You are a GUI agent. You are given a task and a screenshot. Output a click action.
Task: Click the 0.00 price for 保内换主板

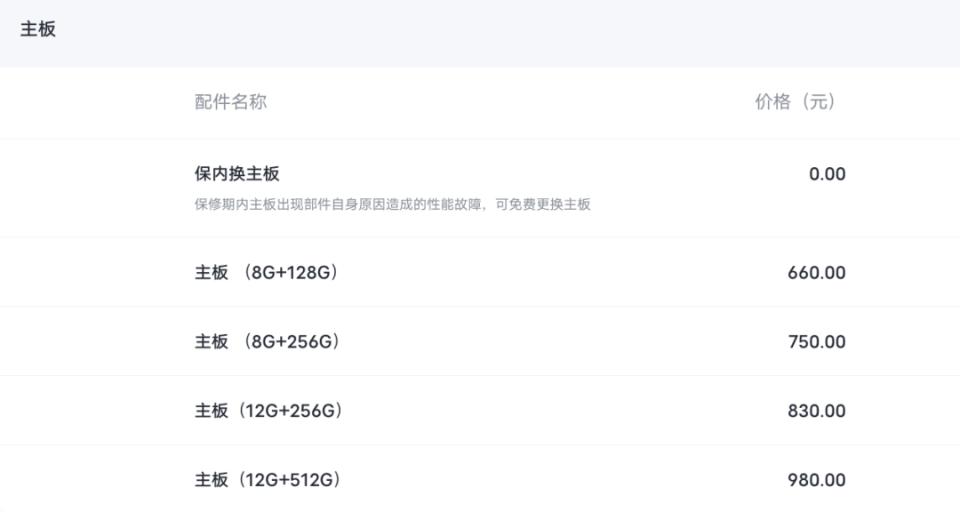[x=827, y=174]
